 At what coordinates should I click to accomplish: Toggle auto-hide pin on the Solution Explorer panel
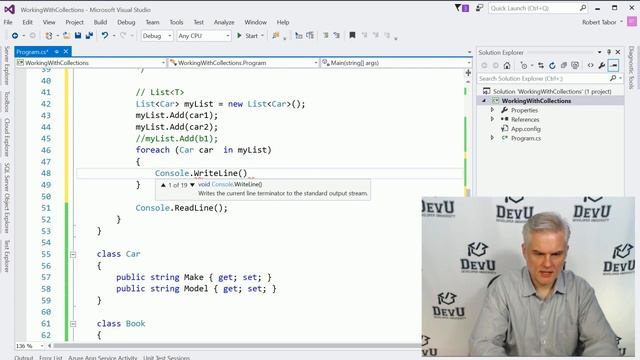point(609,52)
